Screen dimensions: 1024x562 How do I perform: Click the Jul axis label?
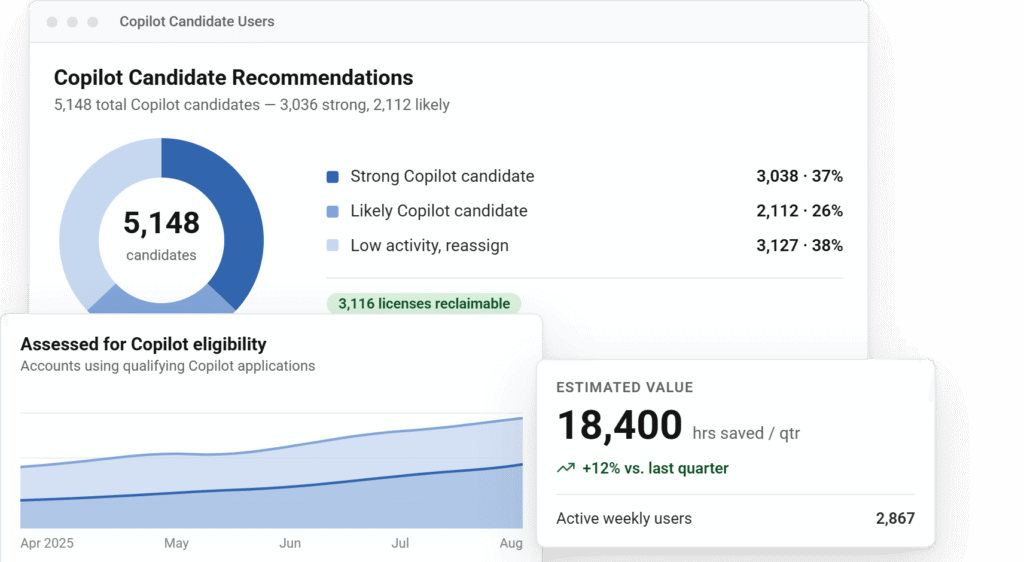[400, 543]
